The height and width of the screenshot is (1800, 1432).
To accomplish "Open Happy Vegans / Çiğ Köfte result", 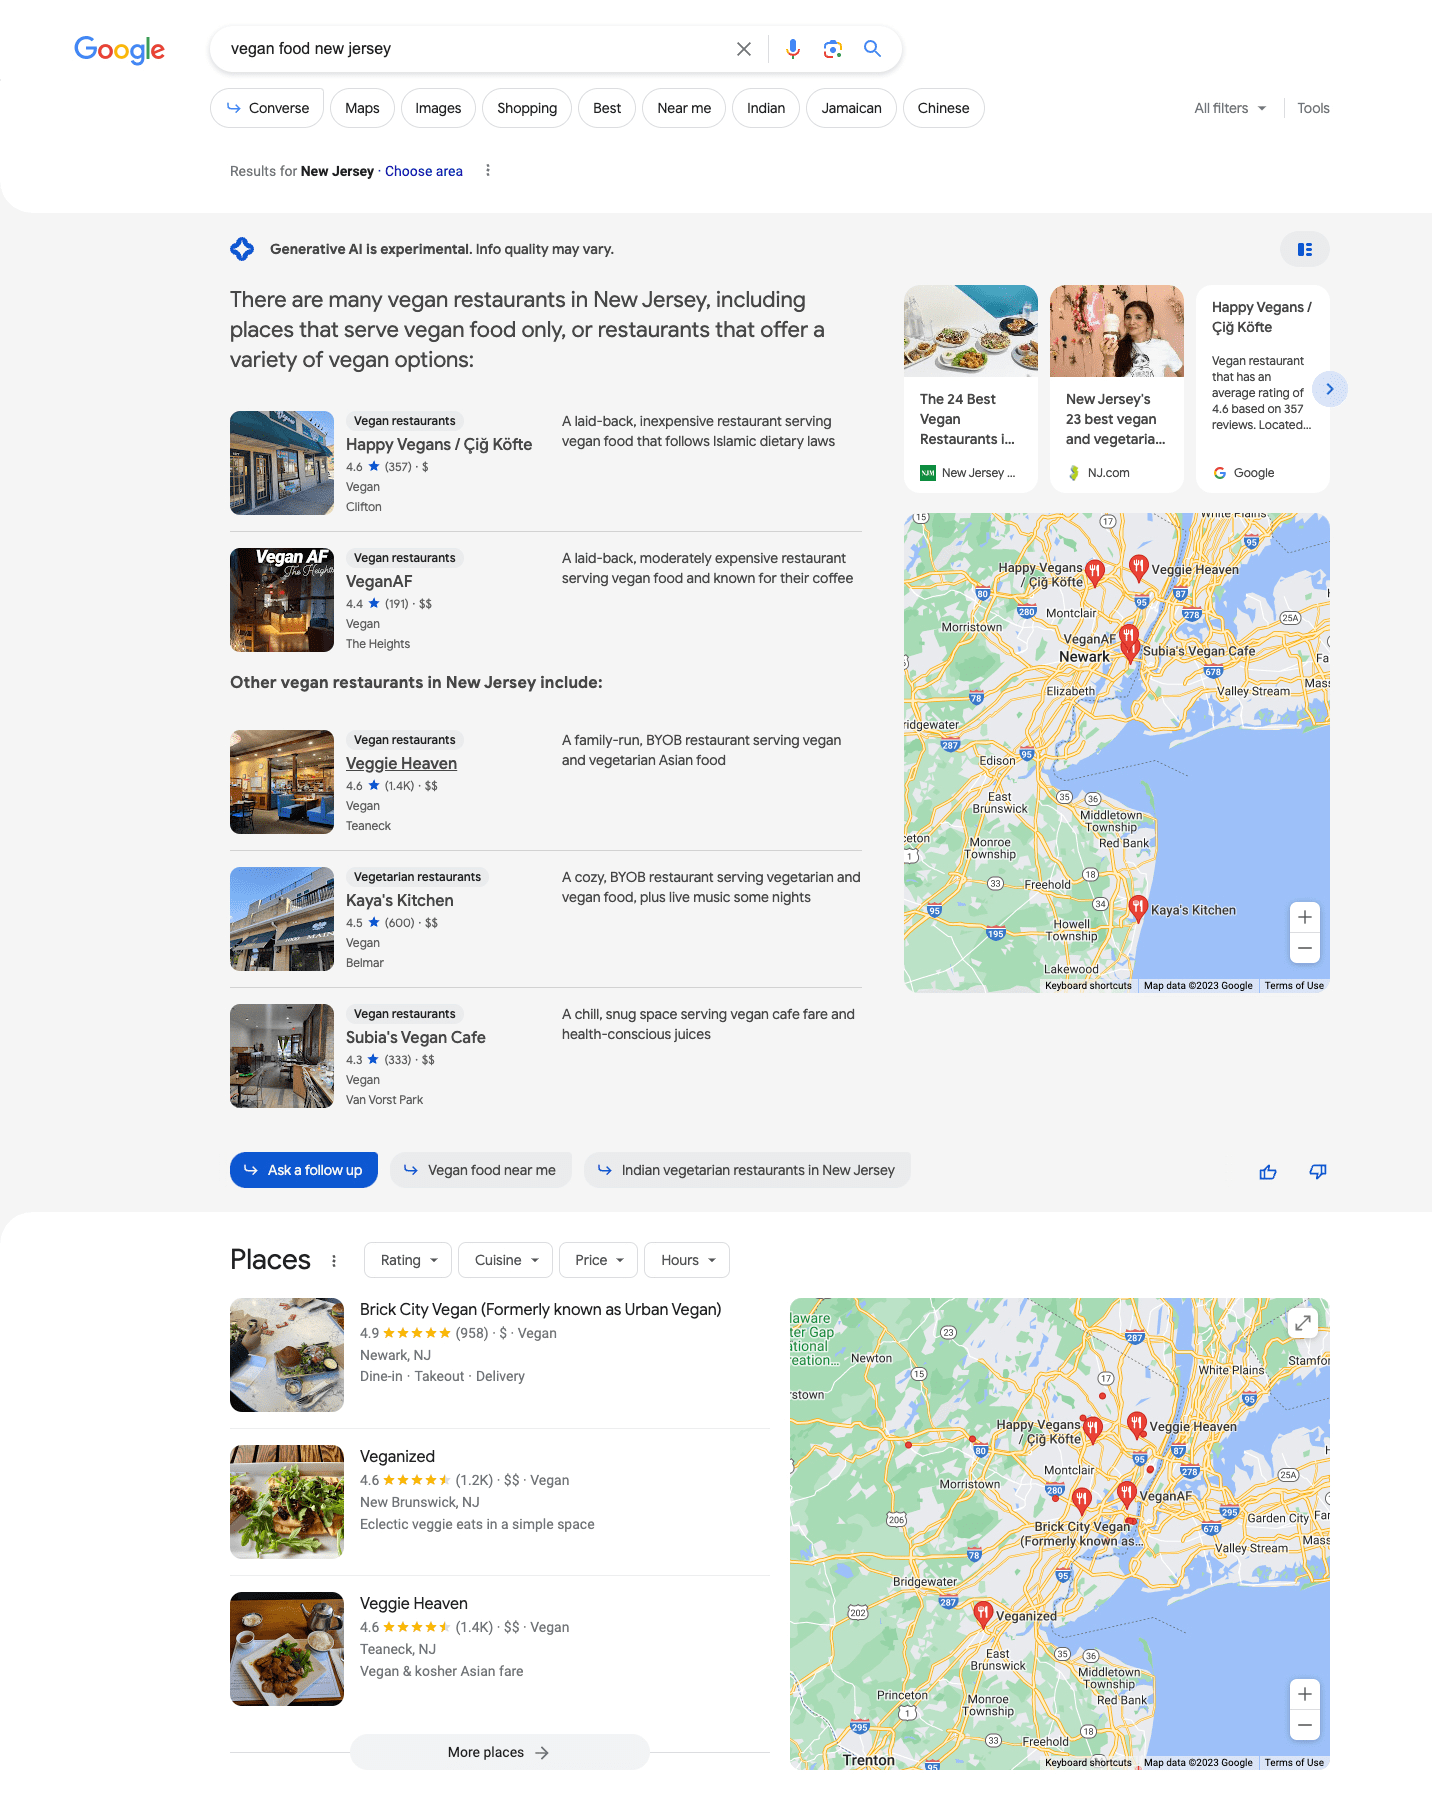I will [439, 444].
